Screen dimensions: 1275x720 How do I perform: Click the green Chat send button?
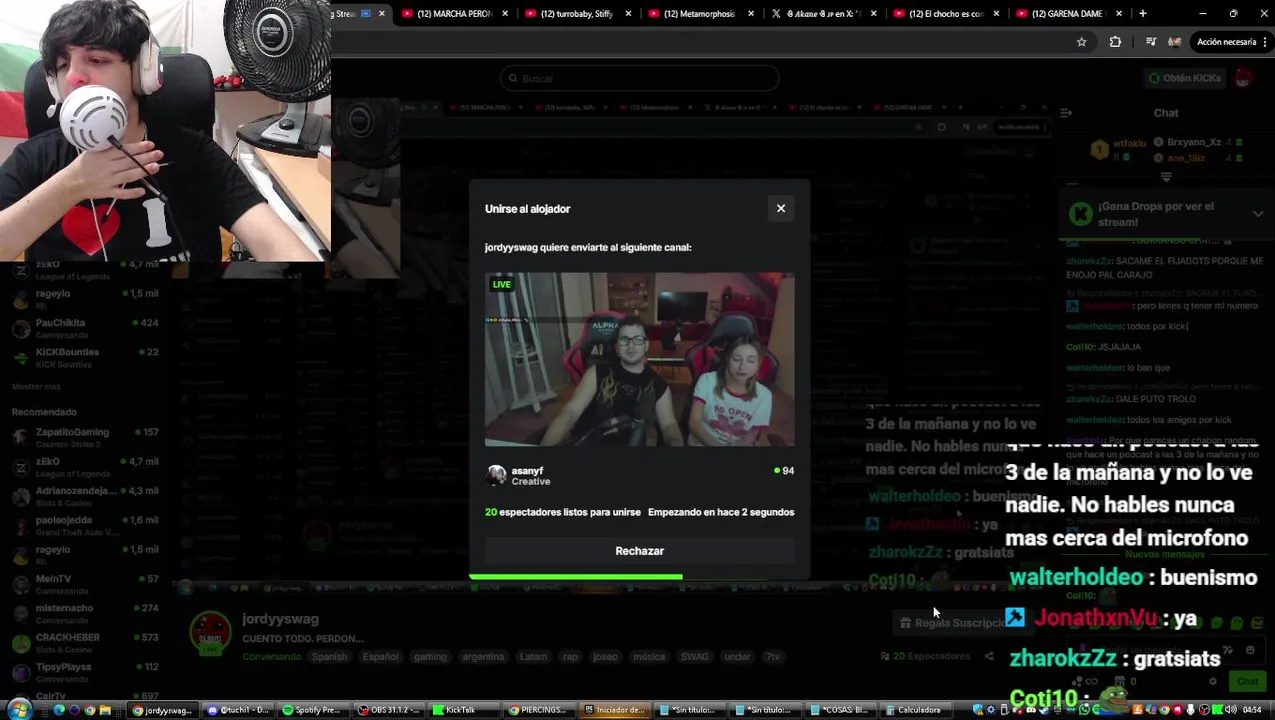pos(1247,681)
